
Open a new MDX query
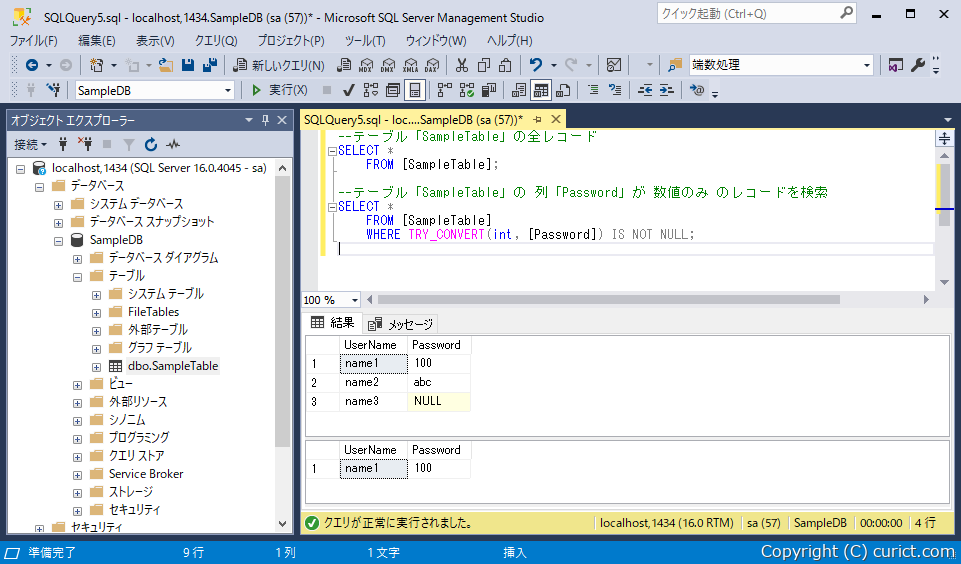pyautogui.click(x=366, y=65)
